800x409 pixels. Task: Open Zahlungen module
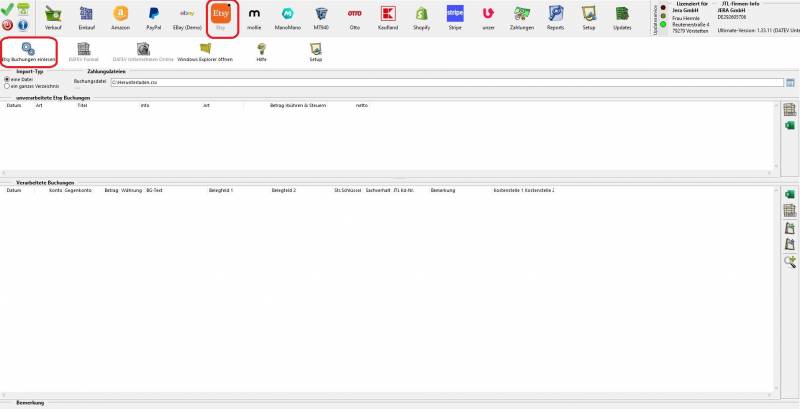point(522,18)
